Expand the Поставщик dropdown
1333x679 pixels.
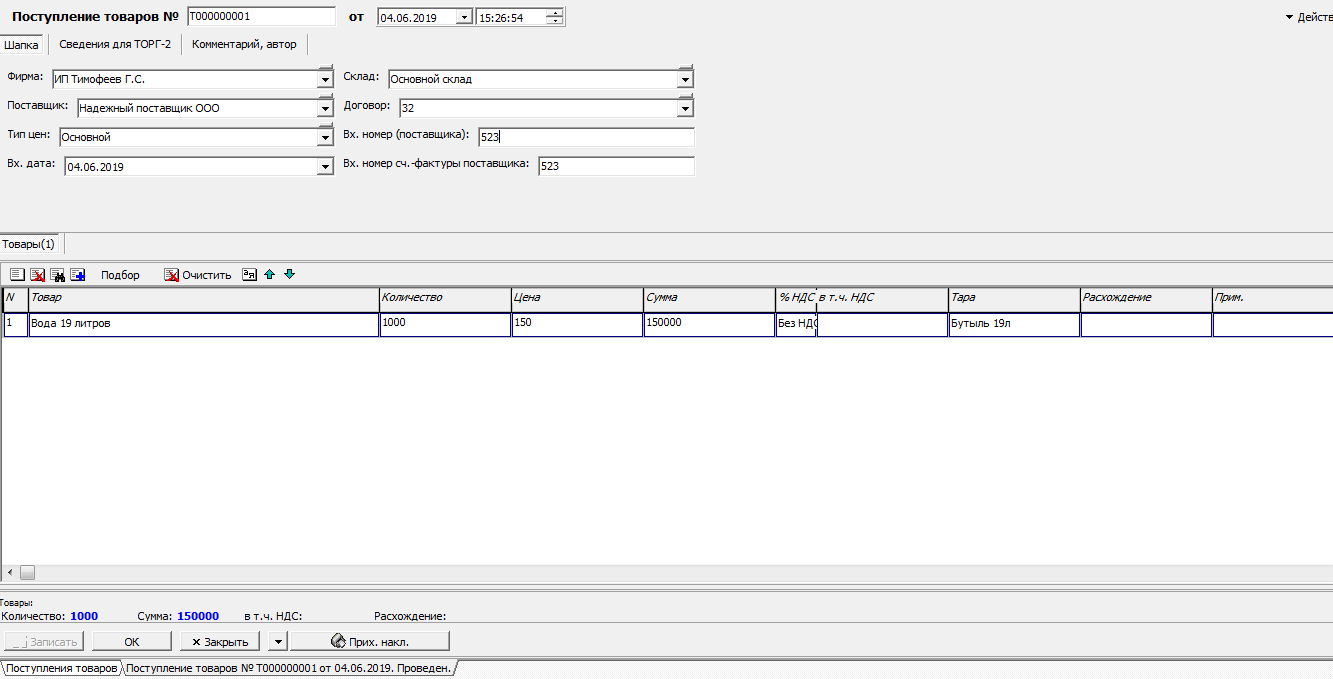(325, 108)
